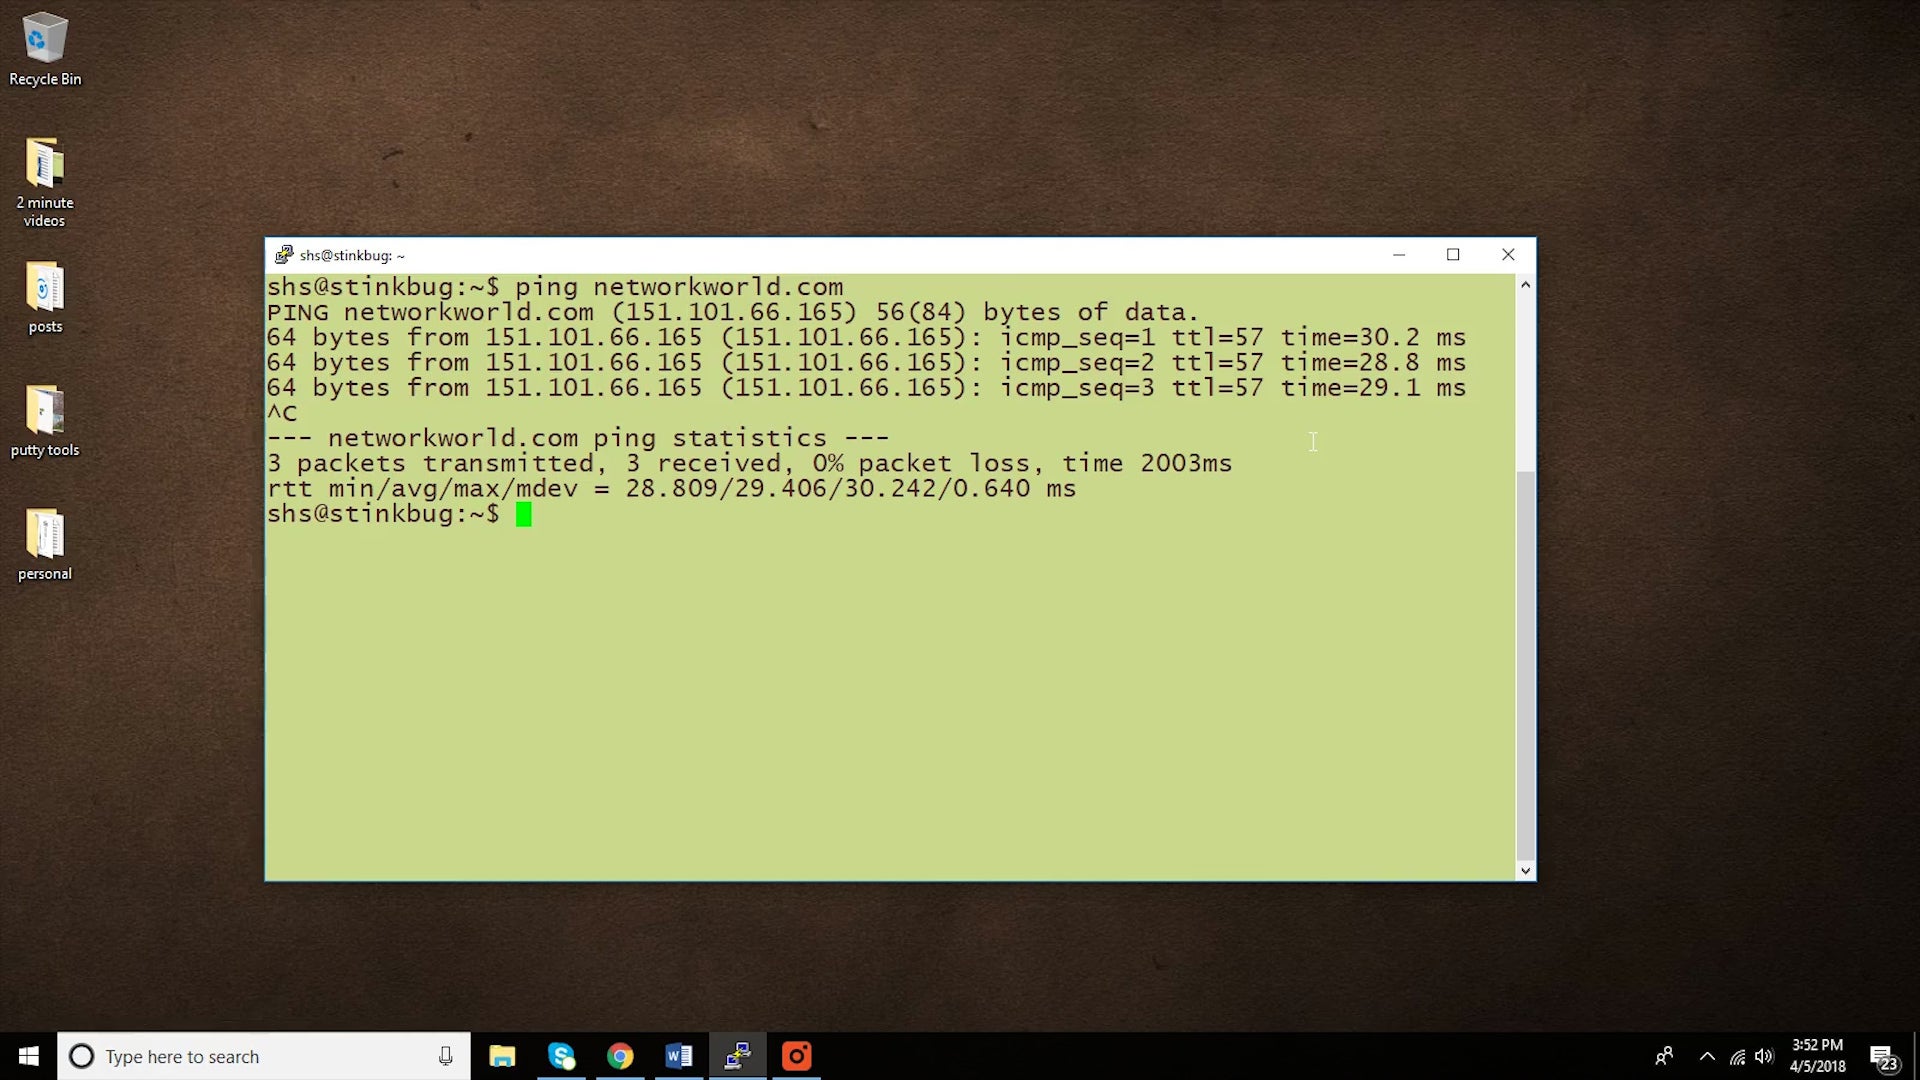Open Microsoft Word from the taskbar
The width and height of the screenshot is (1920, 1080).
pos(679,1056)
